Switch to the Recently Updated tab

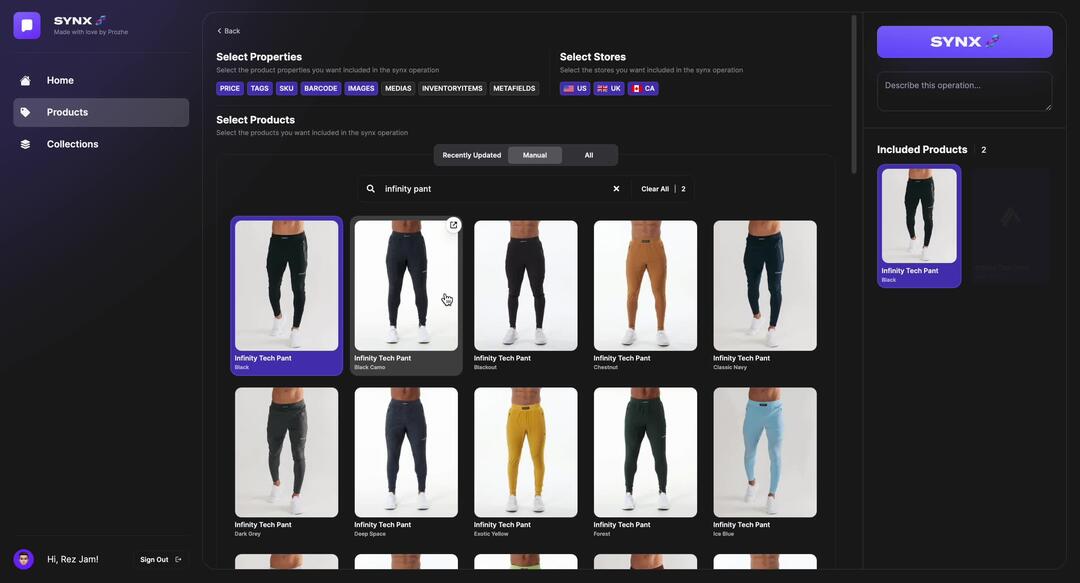(472, 155)
